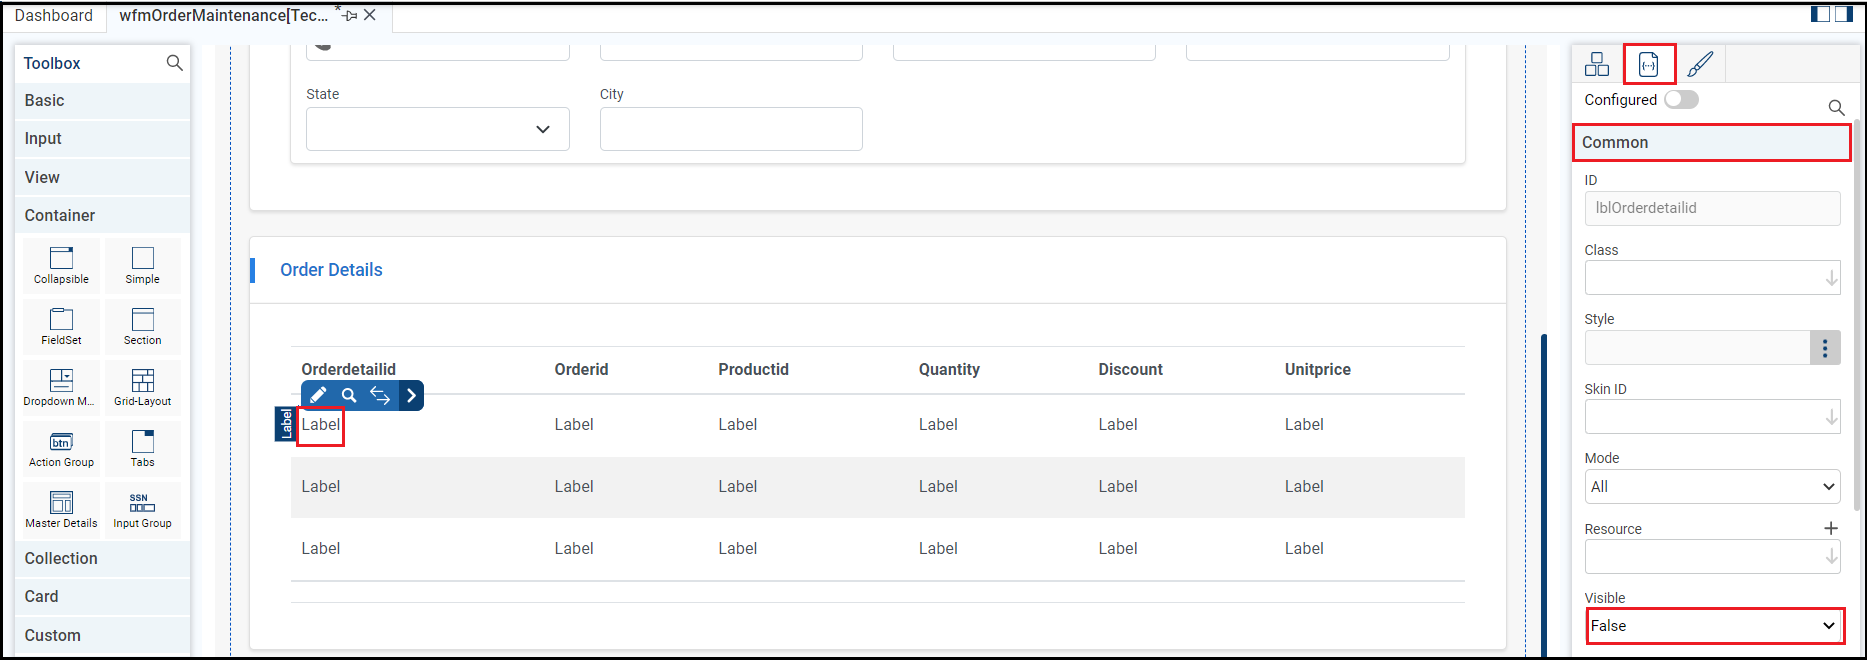This screenshot has height=660, width=1867.
Task: Open the properties panel search icon
Action: (1836, 107)
